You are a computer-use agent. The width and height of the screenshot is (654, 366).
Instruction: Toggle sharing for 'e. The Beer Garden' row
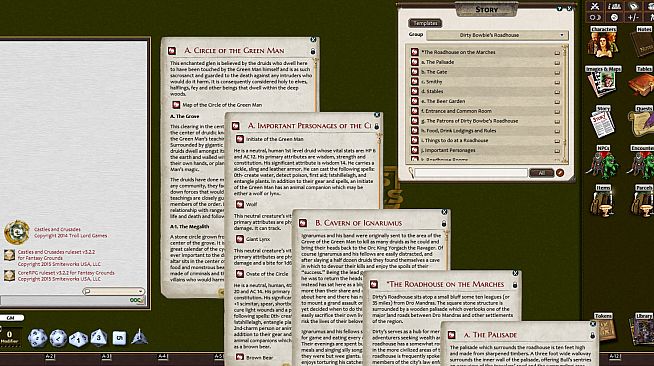[x=557, y=102]
